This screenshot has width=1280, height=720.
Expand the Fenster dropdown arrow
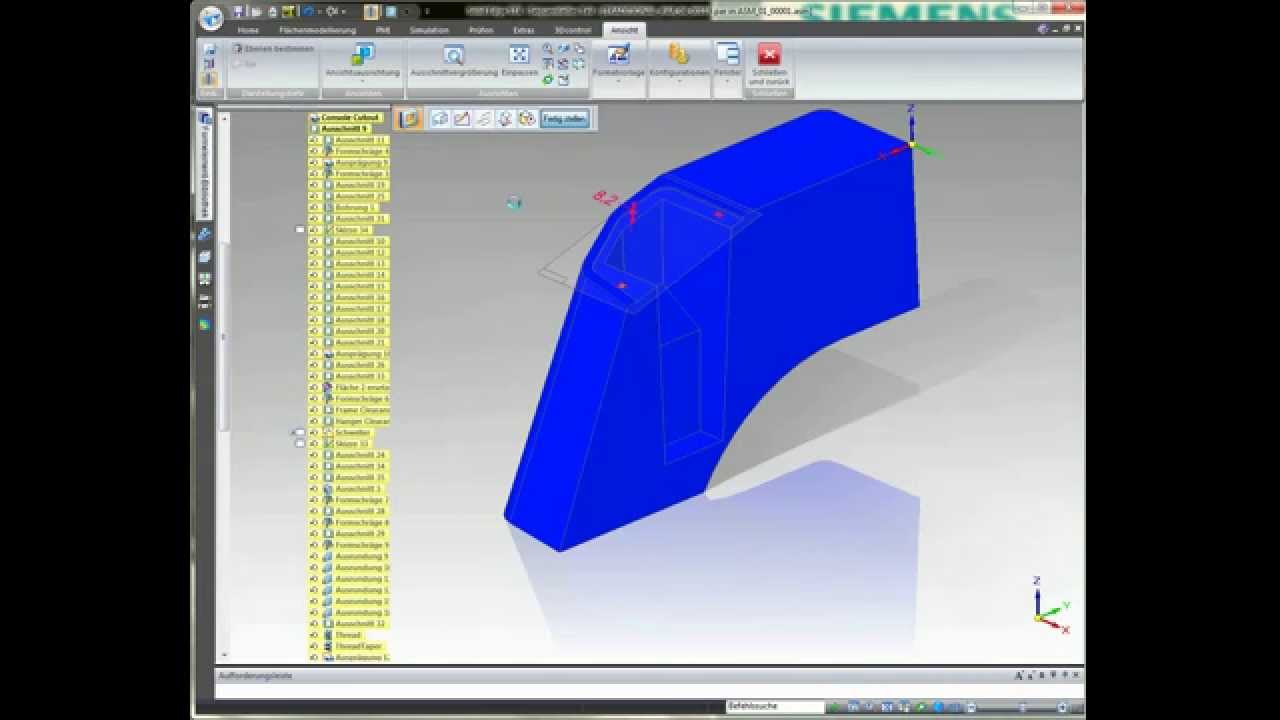coord(728,81)
